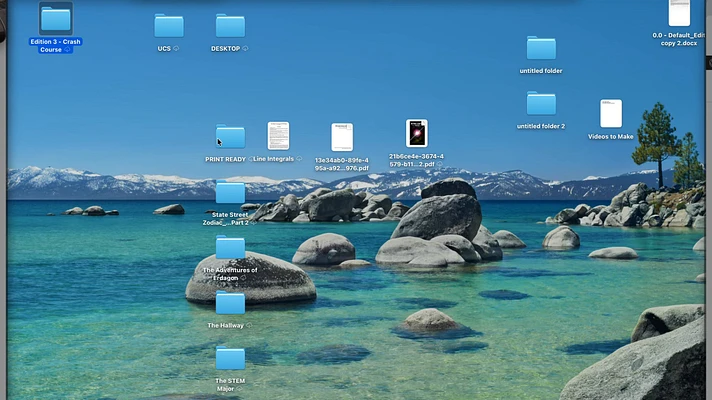Click the PRINT READY folder icon
712x400 pixels.
coord(230,137)
